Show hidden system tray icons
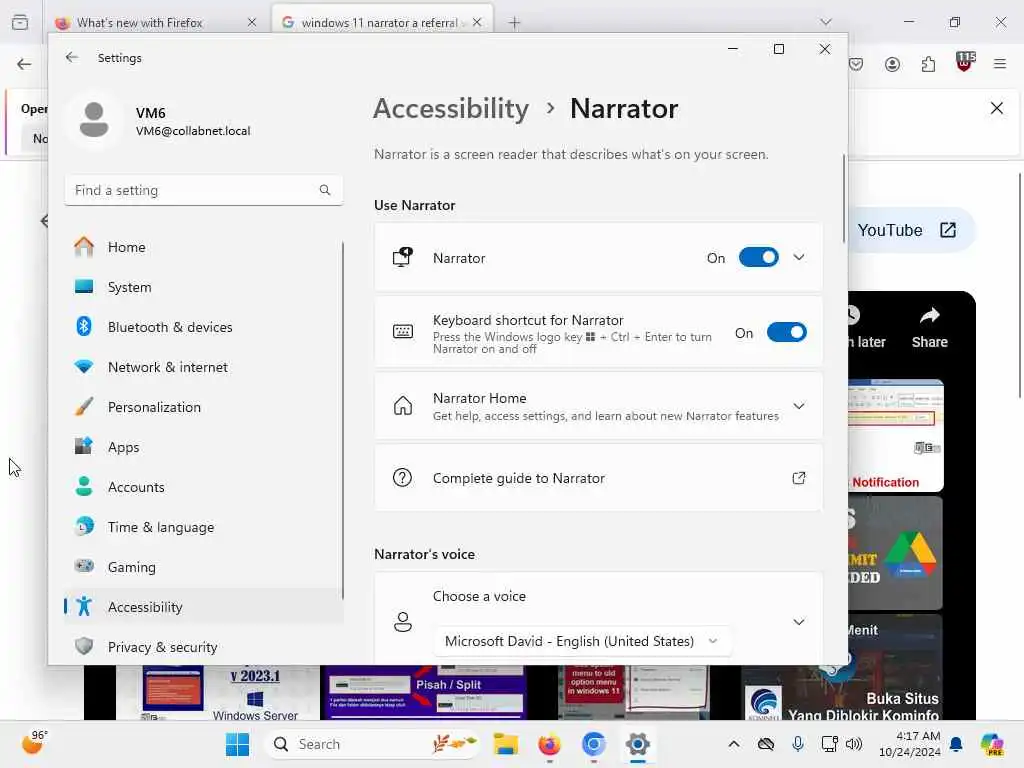This screenshot has height=768, width=1024. click(x=733, y=744)
